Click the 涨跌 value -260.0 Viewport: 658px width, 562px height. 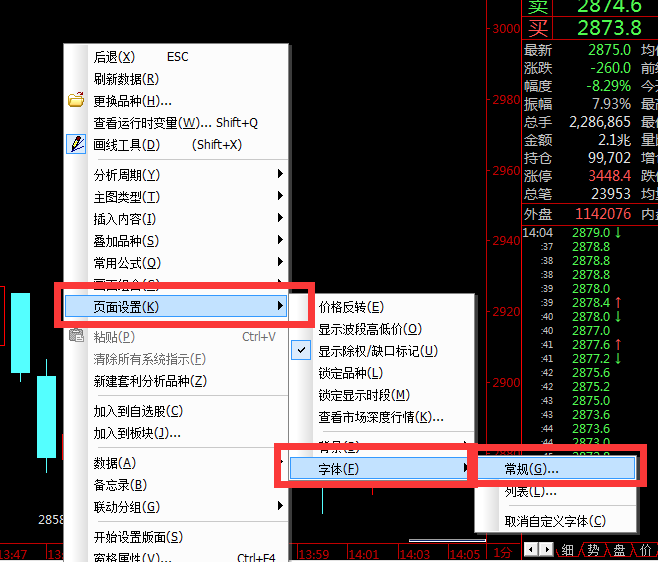[x=611, y=68]
